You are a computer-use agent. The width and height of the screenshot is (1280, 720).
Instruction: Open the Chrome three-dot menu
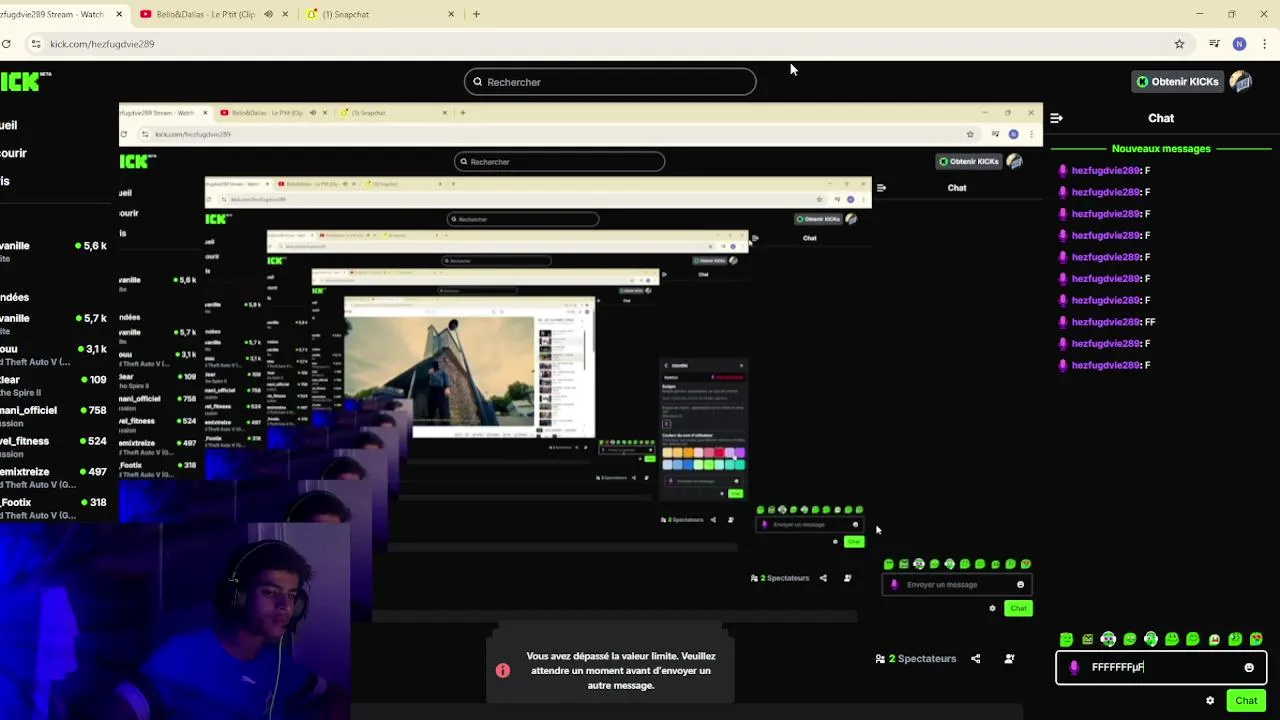pyautogui.click(x=1265, y=44)
